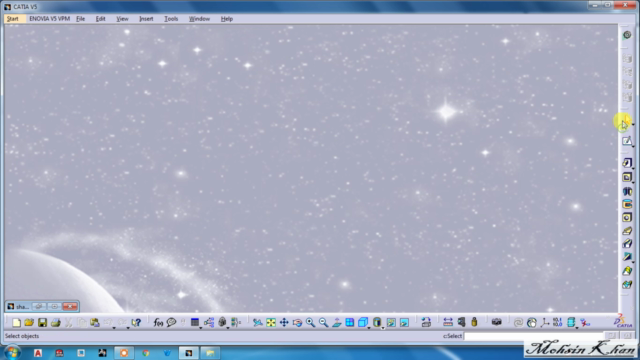
Task: Click the What's This help icon
Action: [x=136, y=322]
